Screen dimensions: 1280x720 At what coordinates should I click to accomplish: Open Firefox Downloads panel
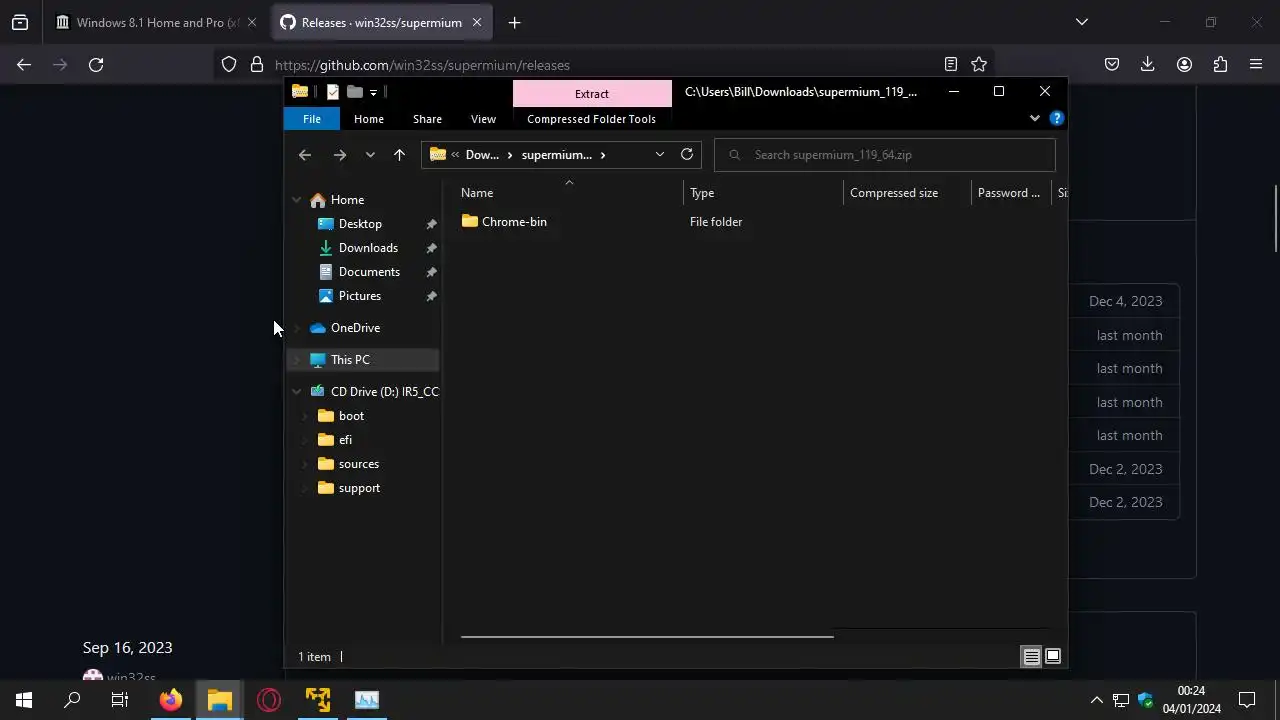1148,65
